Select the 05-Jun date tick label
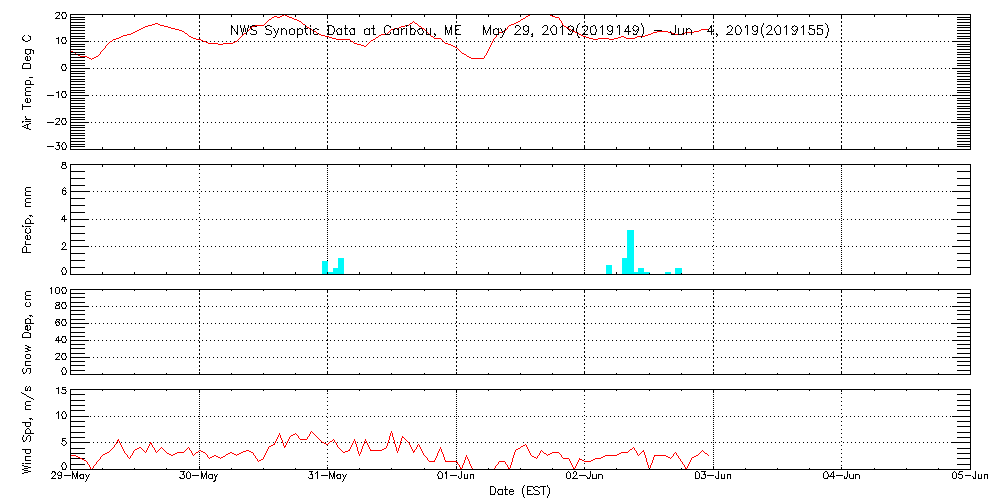This screenshot has width=1000, height=500. tap(969, 478)
